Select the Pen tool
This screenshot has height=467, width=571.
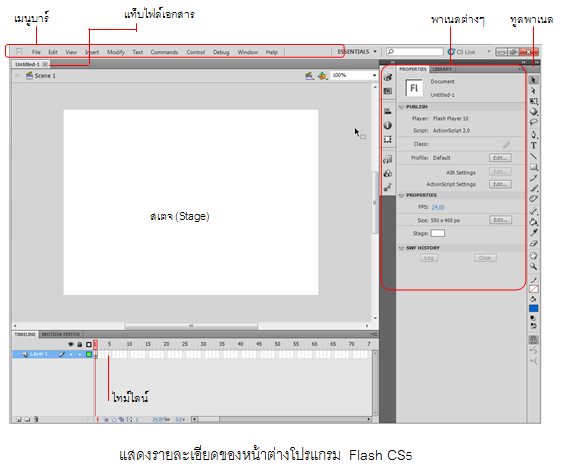(x=533, y=135)
